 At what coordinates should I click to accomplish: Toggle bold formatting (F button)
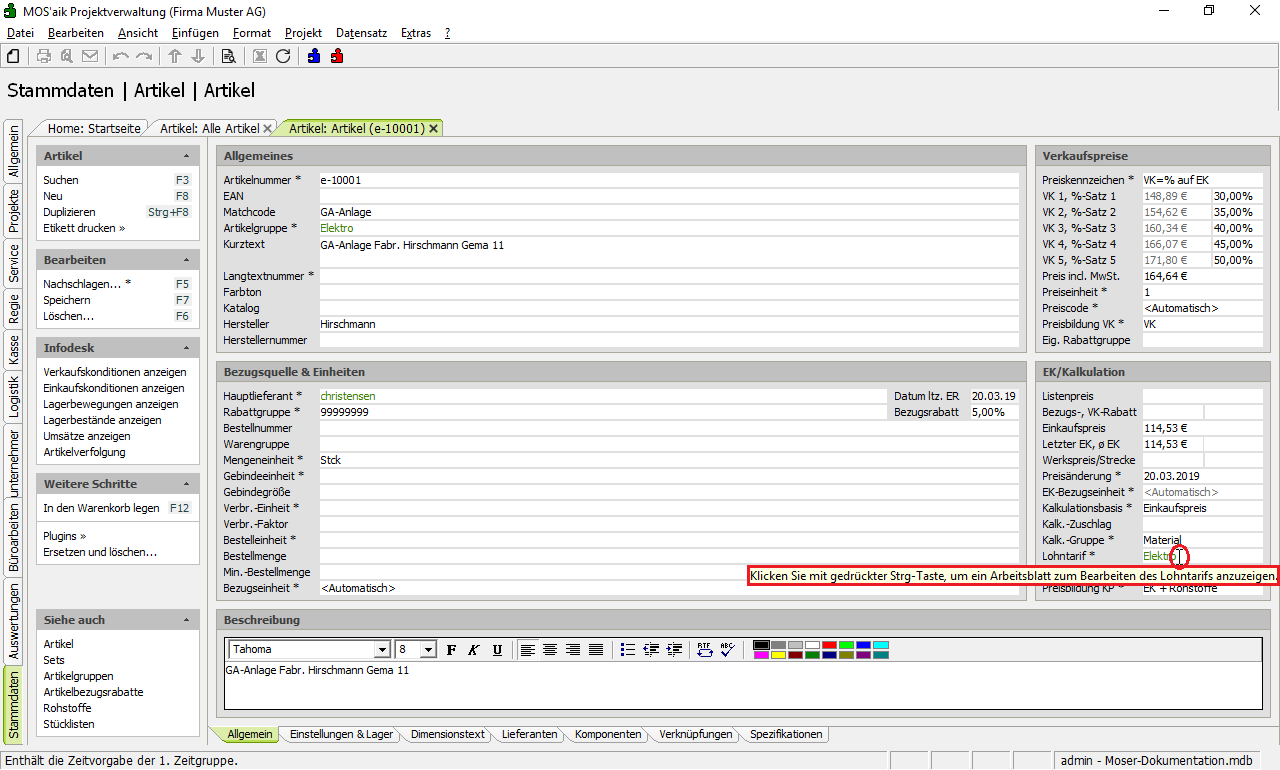tap(451, 650)
